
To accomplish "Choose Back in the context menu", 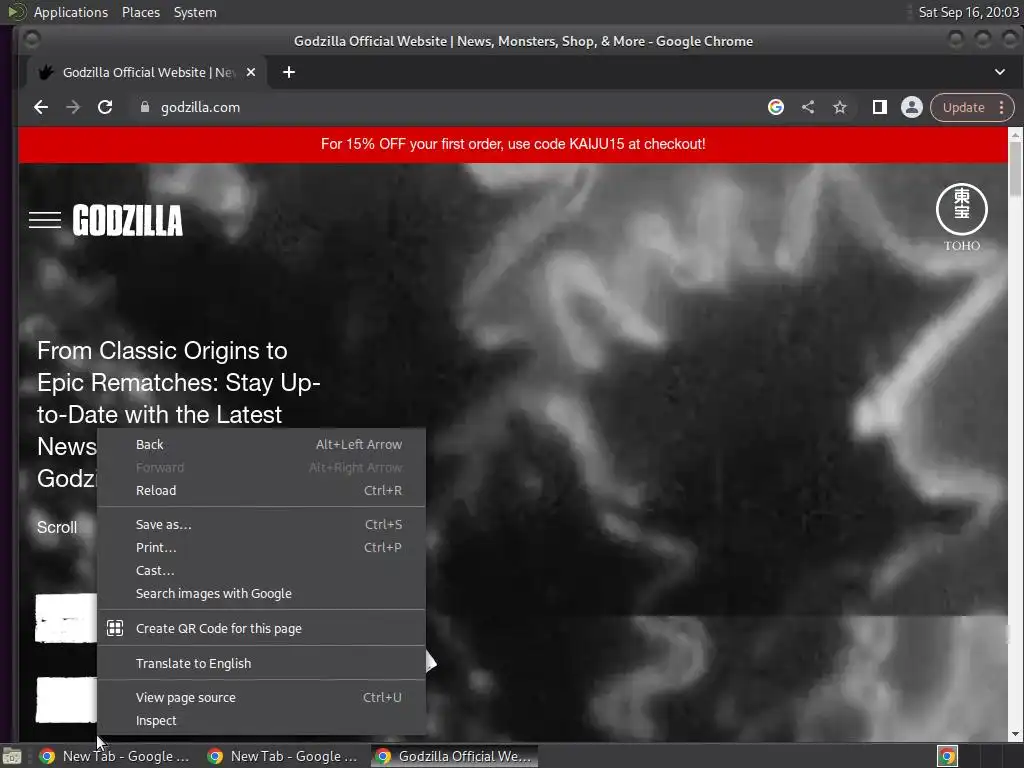I will pos(261,445).
